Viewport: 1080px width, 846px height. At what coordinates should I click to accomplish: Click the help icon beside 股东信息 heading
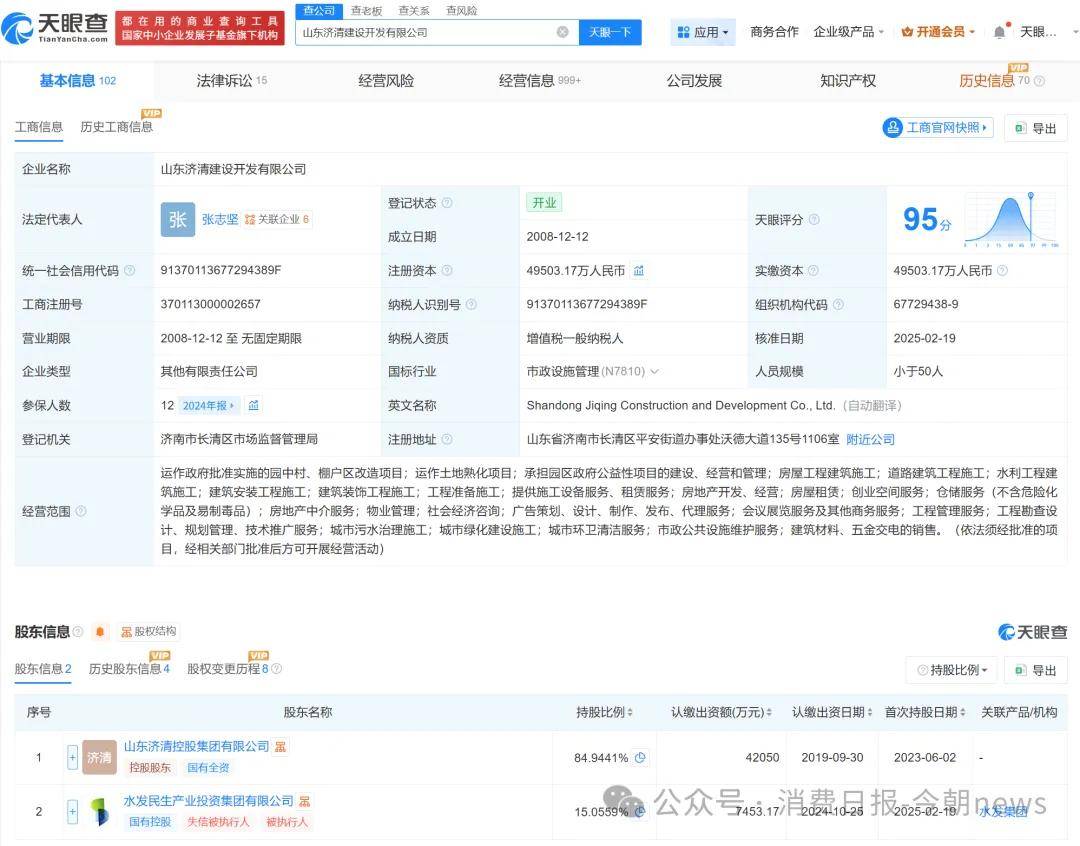click(78, 632)
